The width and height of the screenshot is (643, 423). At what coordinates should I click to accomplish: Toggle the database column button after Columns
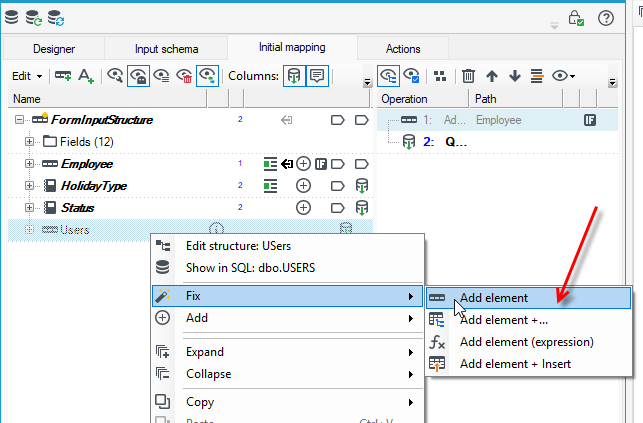294,76
